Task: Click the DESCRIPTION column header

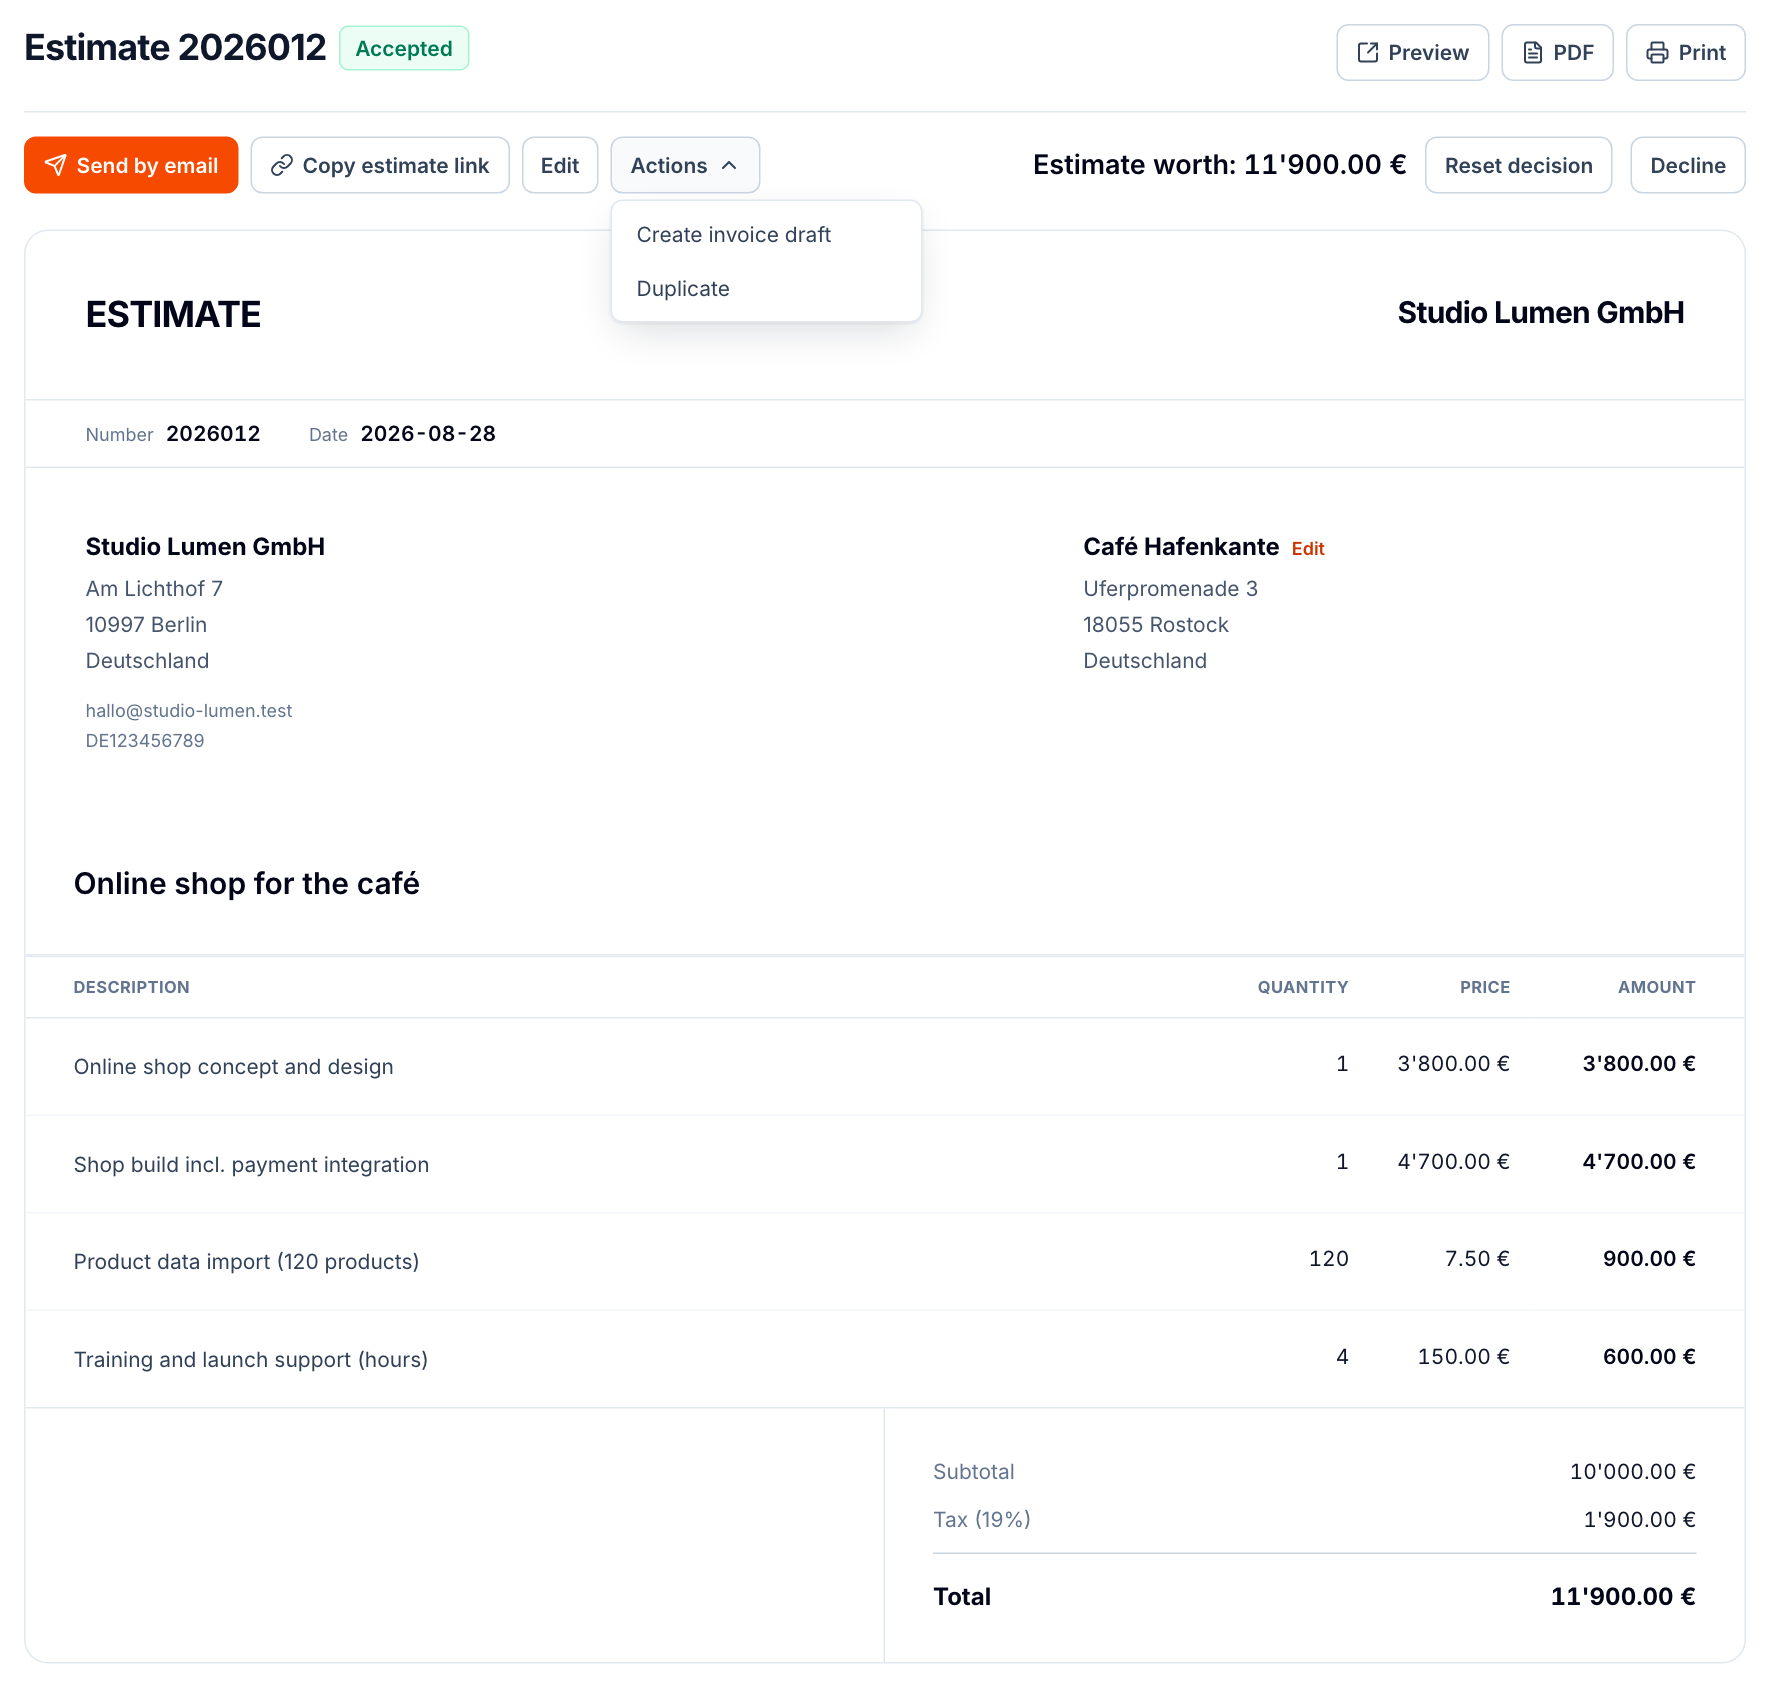Action: (131, 987)
